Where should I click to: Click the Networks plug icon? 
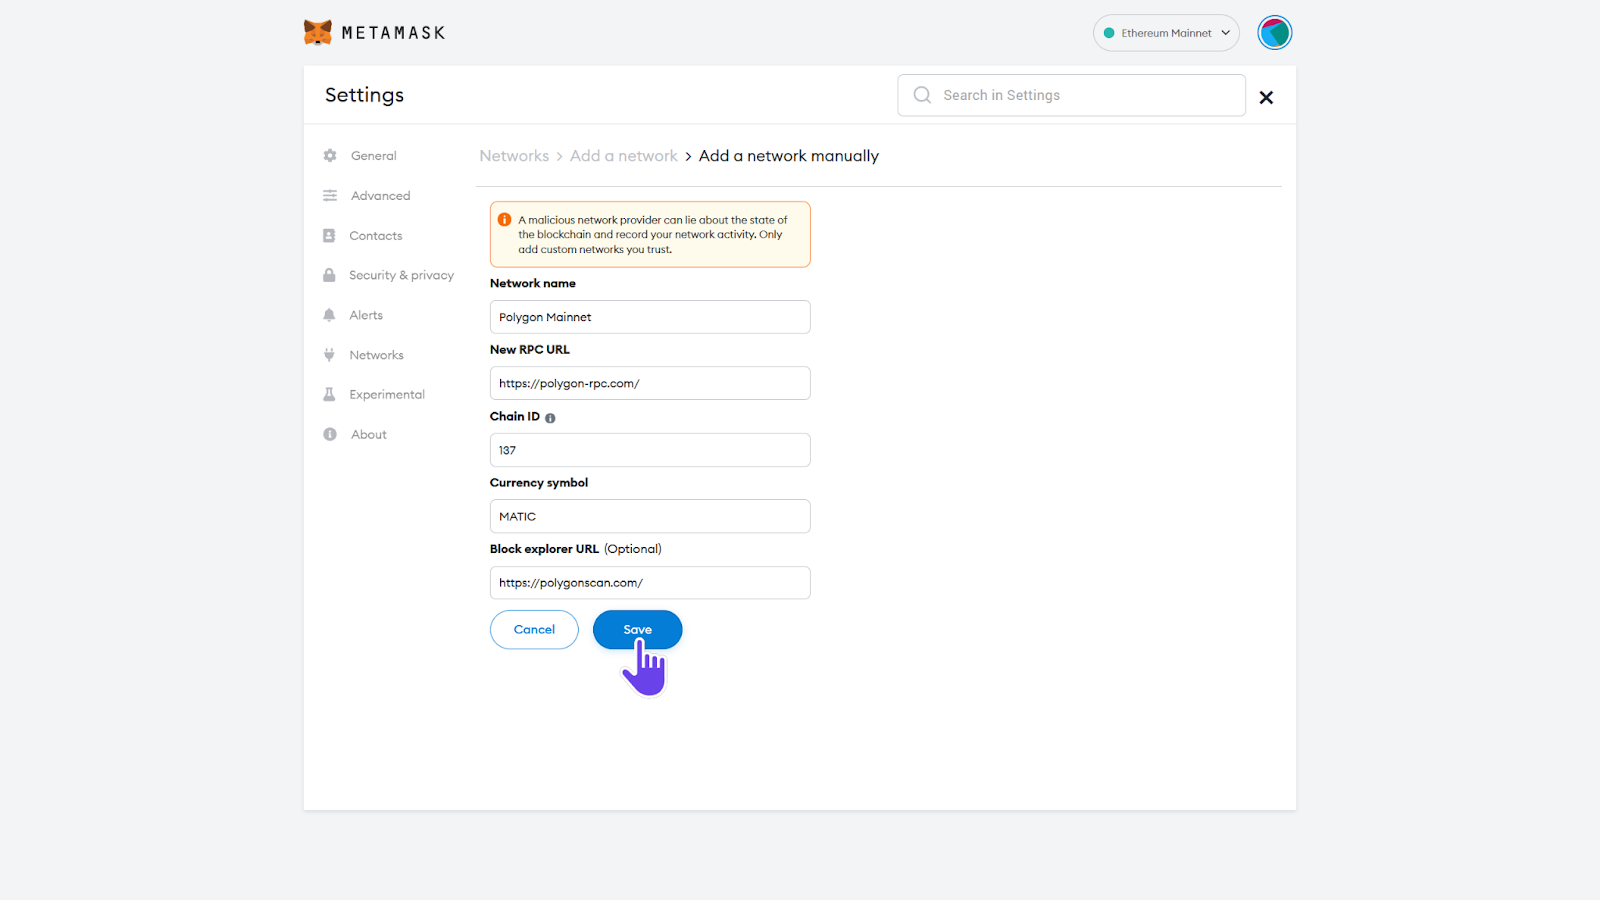pyautogui.click(x=329, y=355)
